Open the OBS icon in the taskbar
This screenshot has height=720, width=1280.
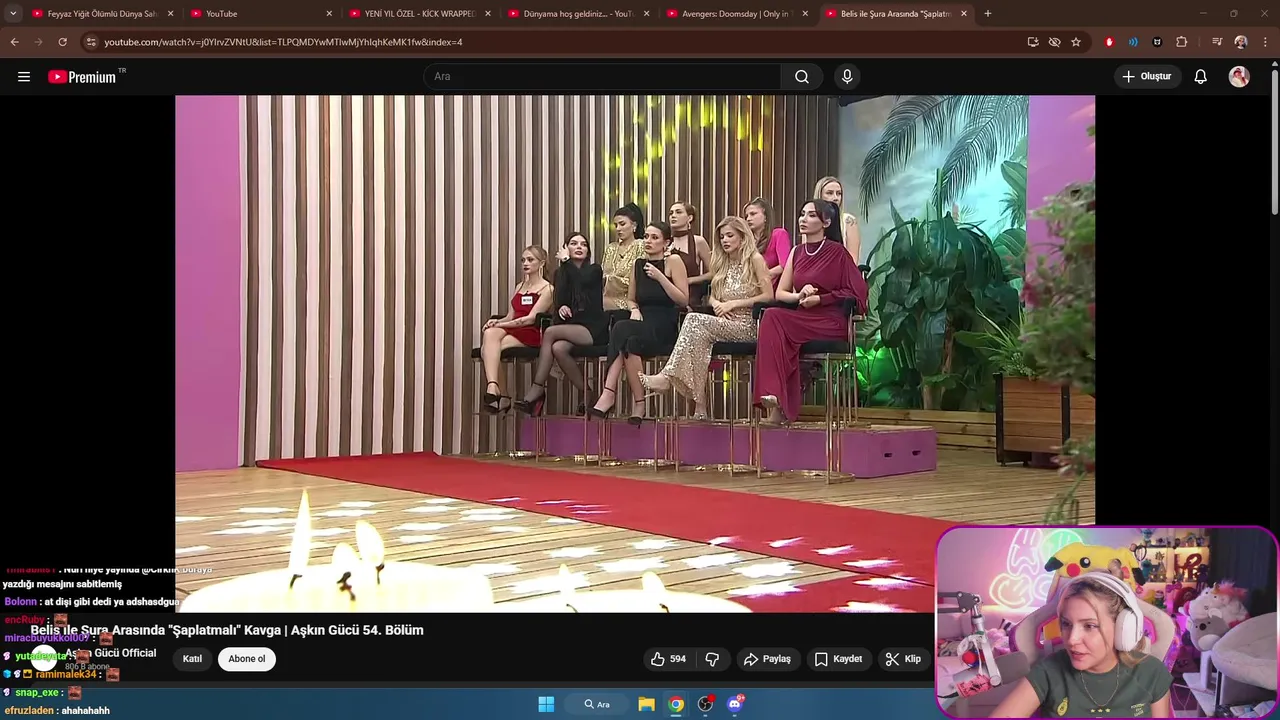coord(706,704)
